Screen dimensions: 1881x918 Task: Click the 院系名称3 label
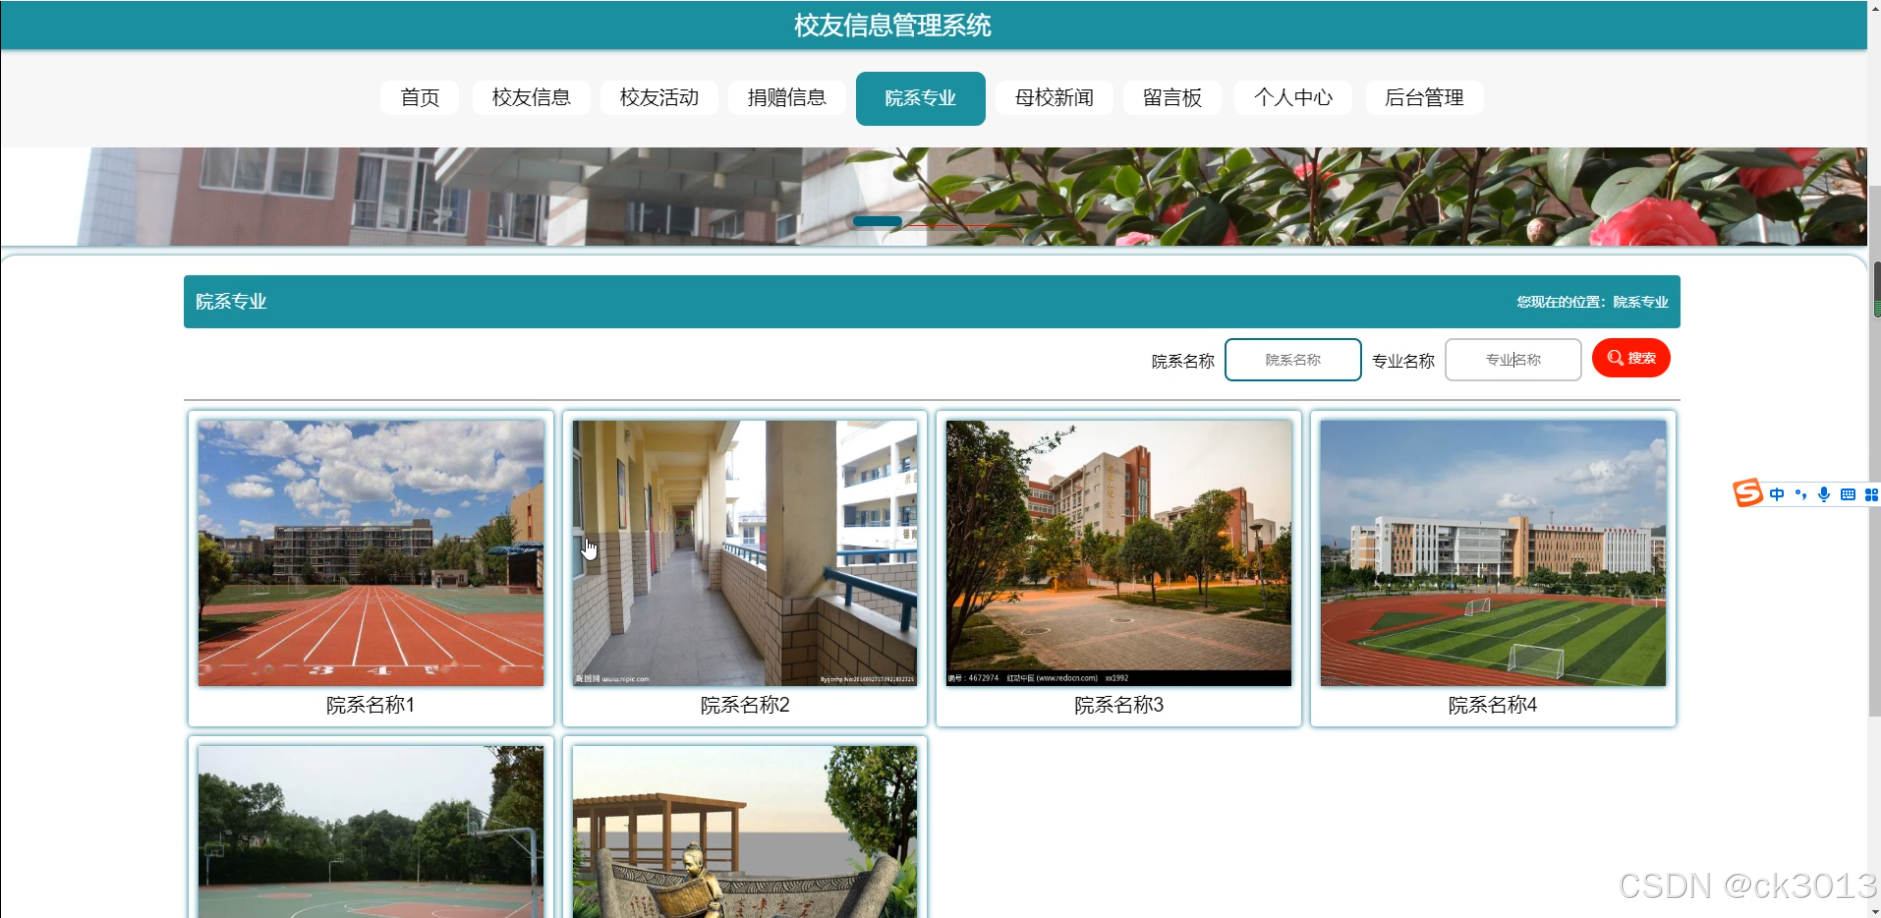coord(1119,705)
